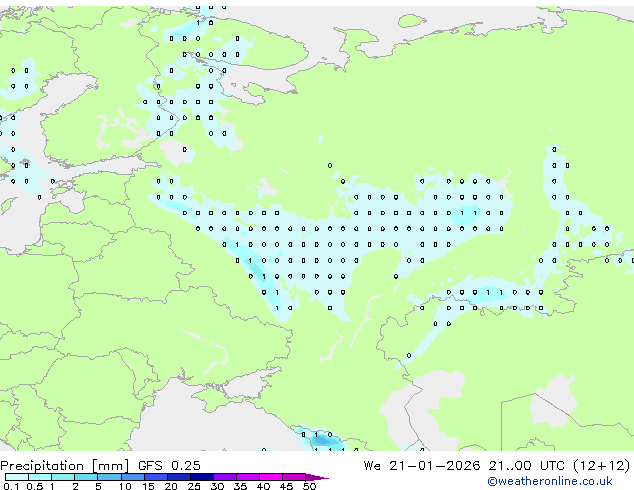The width and height of the screenshot is (634, 490).
Task: Click the '21..00 UTC' time label
Action: (526, 466)
